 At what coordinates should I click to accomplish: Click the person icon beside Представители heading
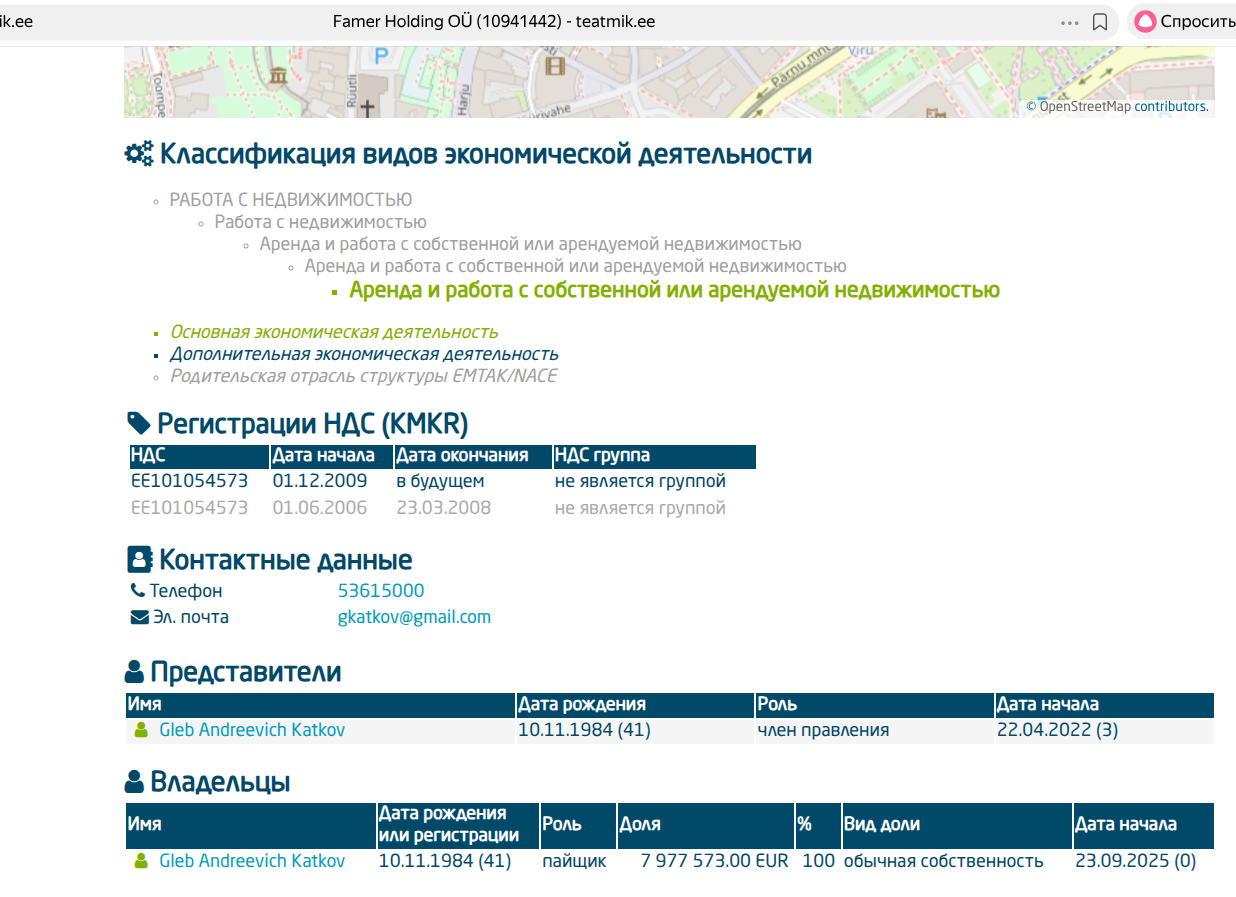(134, 672)
